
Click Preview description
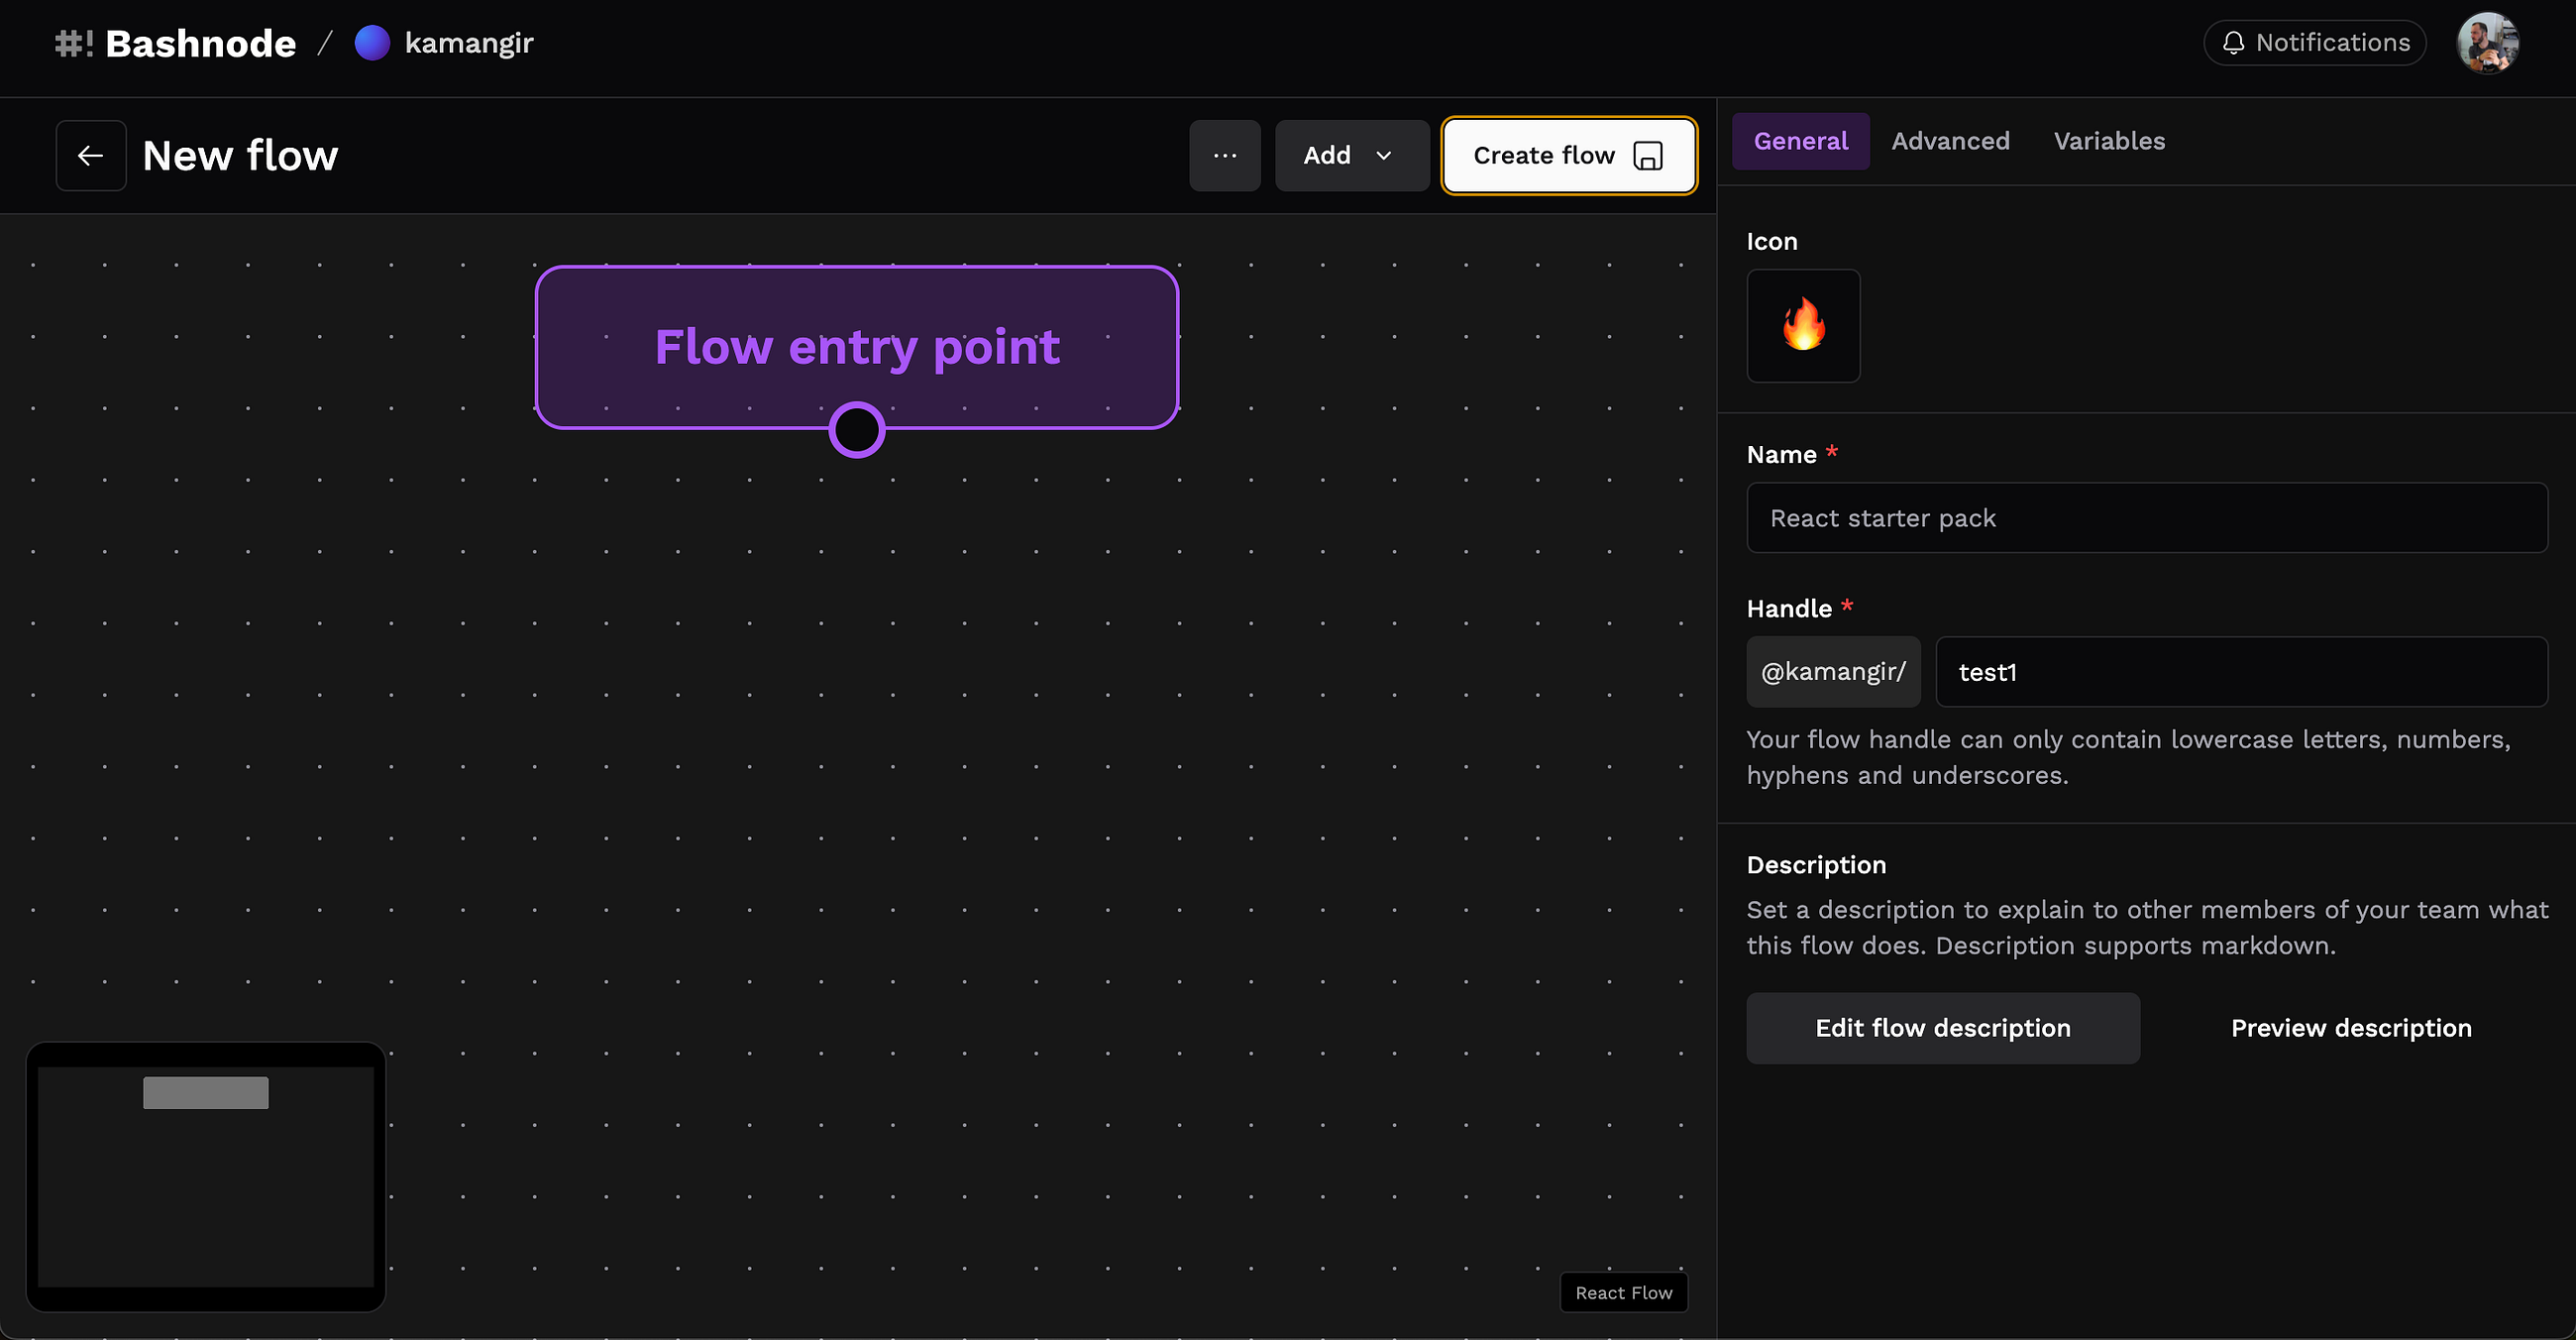pyautogui.click(x=2350, y=1027)
